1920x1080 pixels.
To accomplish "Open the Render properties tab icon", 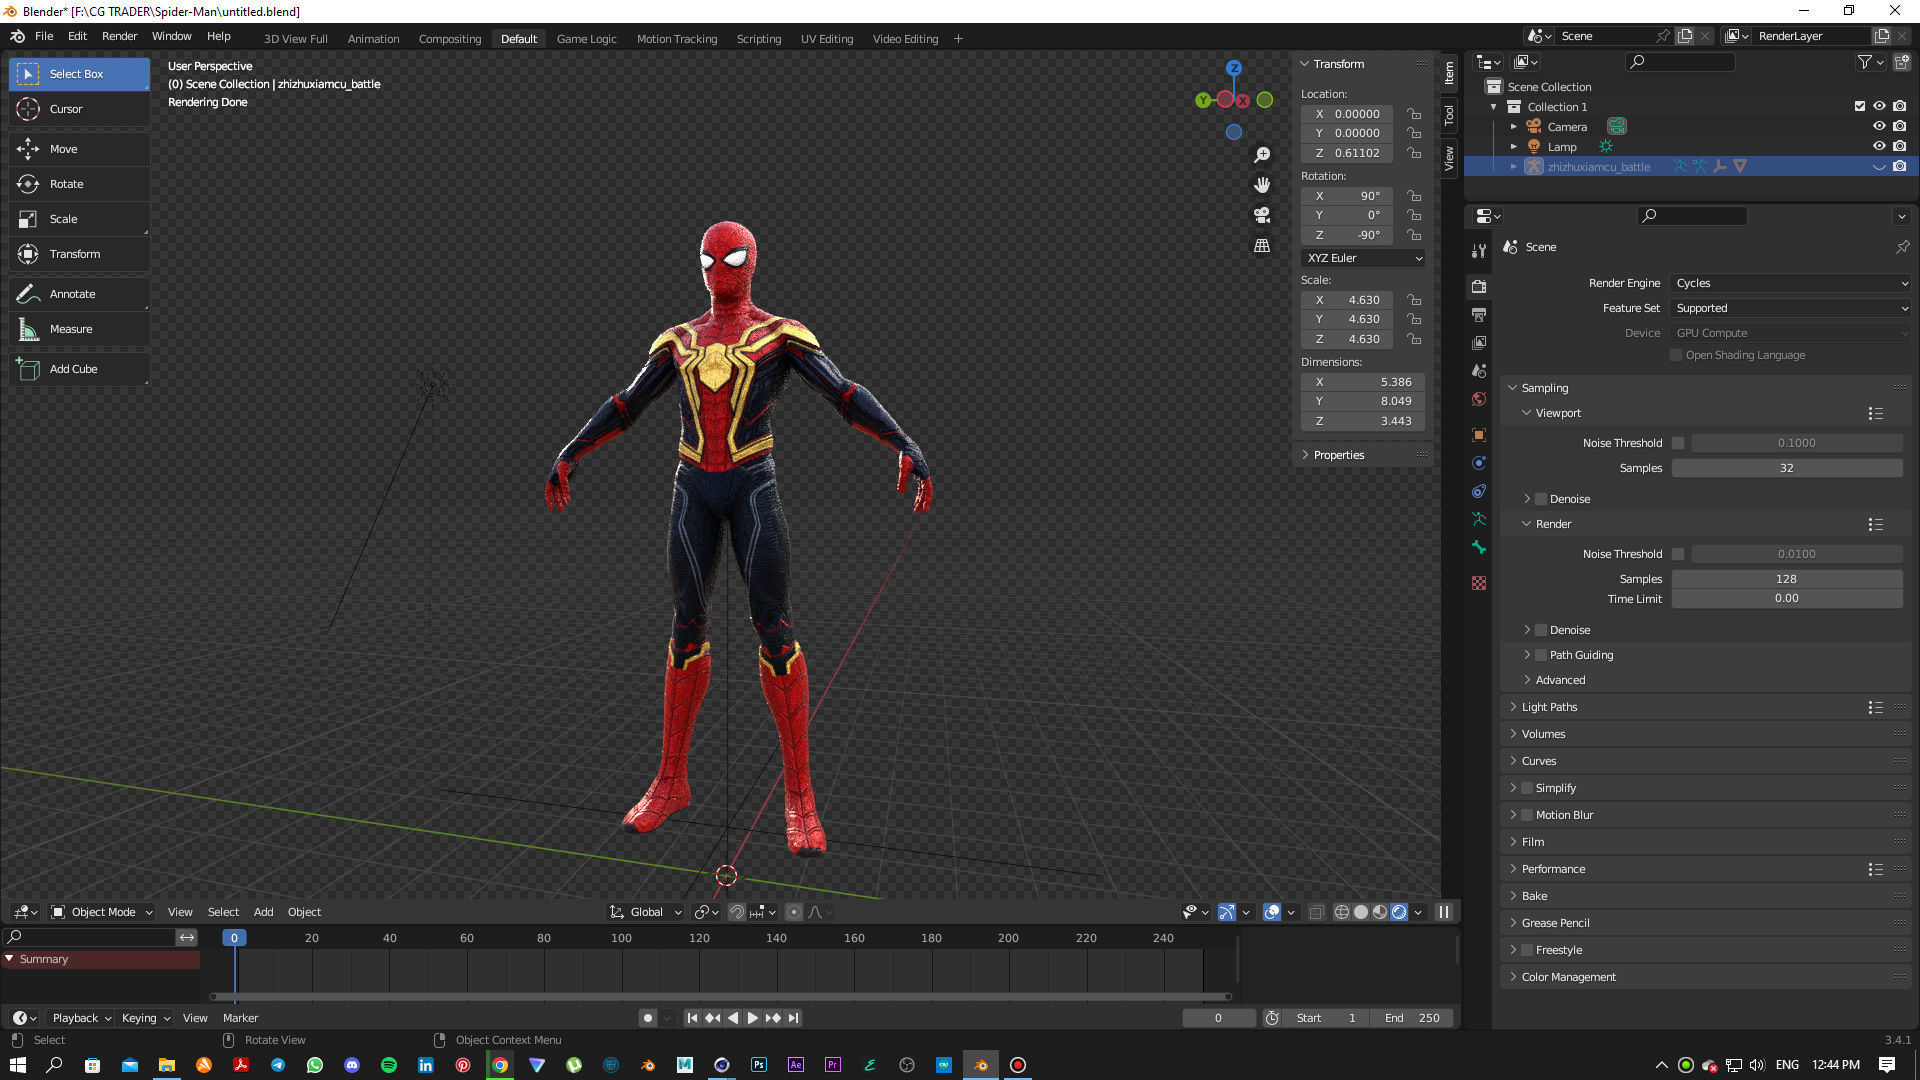I will 1479,287.
